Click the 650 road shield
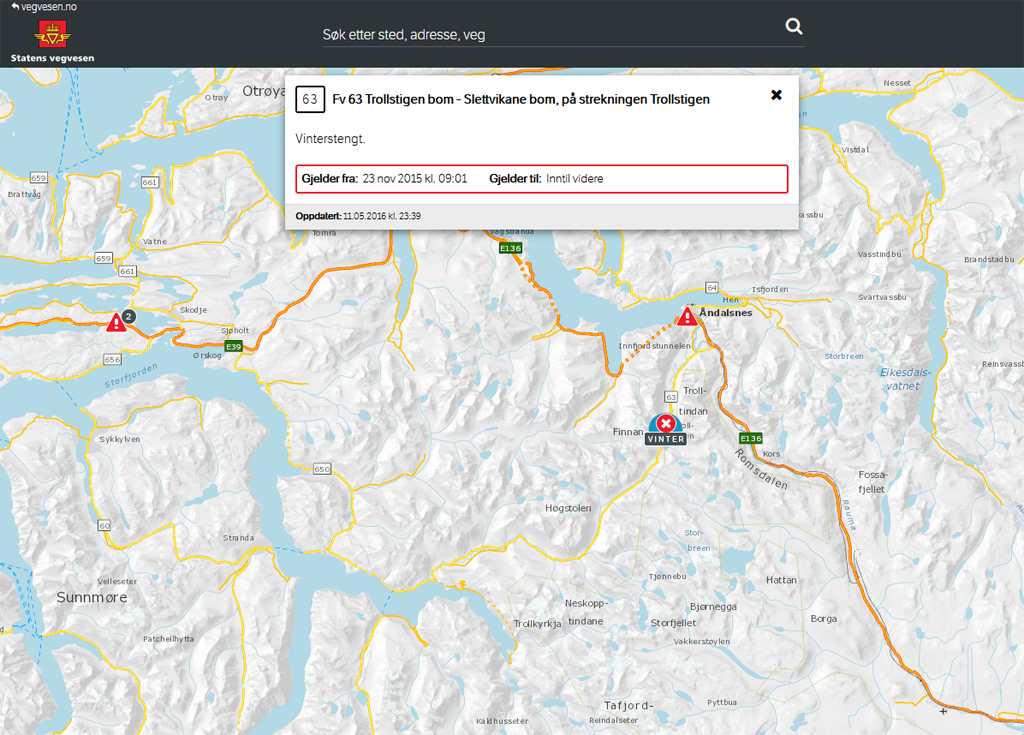1024x735 pixels. (x=322, y=469)
